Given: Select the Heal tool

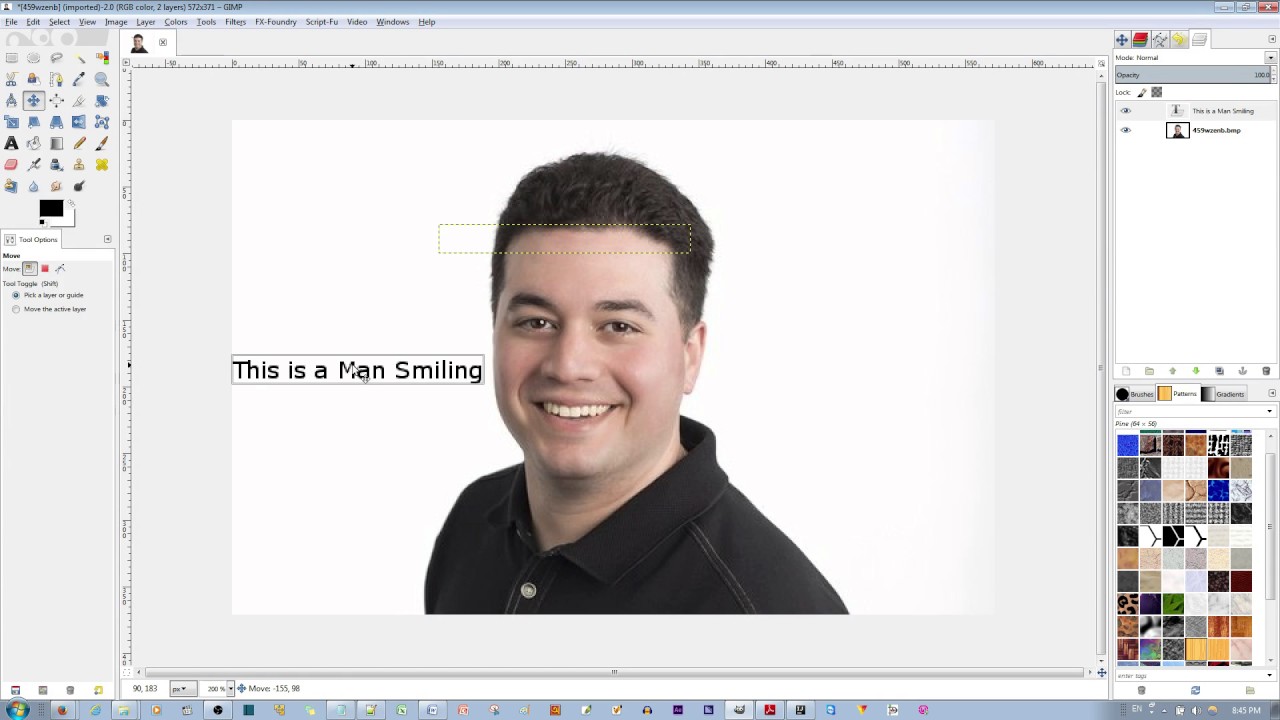Looking at the screenshot, I should coord(102,164).
